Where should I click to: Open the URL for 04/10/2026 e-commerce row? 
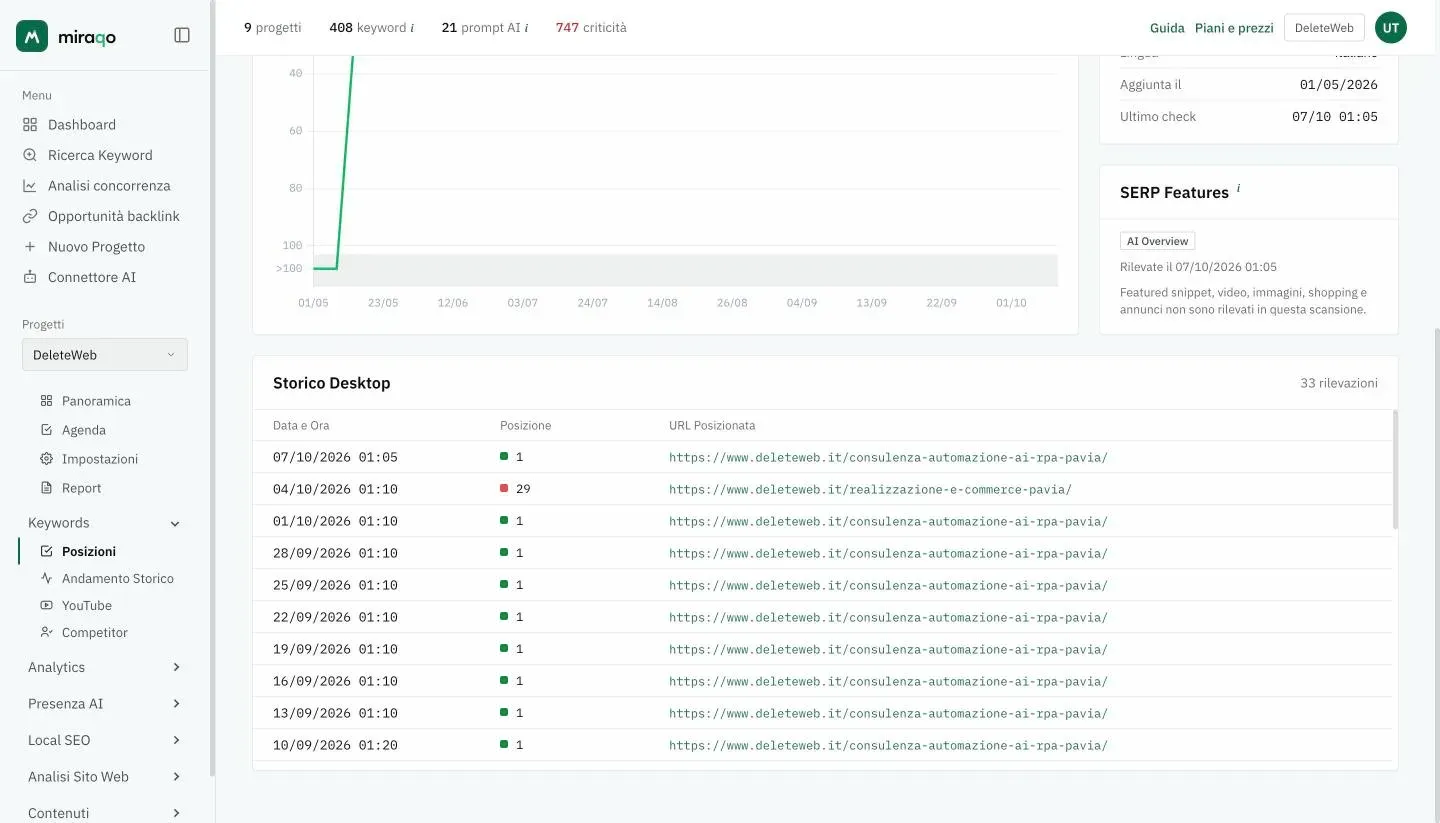[870, 489]
